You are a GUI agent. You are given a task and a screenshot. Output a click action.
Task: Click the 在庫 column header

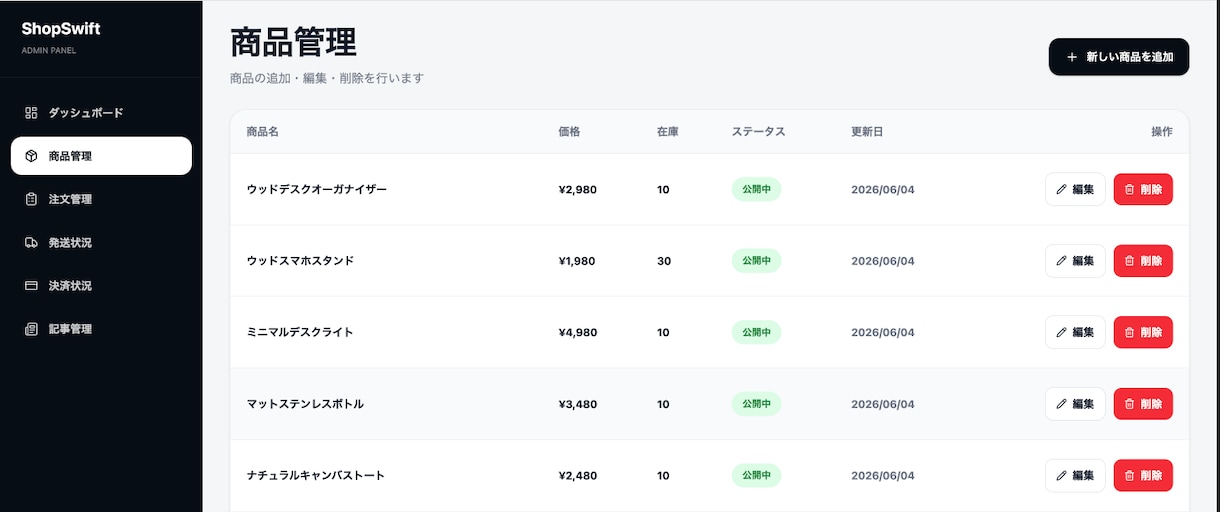[668, 132]
